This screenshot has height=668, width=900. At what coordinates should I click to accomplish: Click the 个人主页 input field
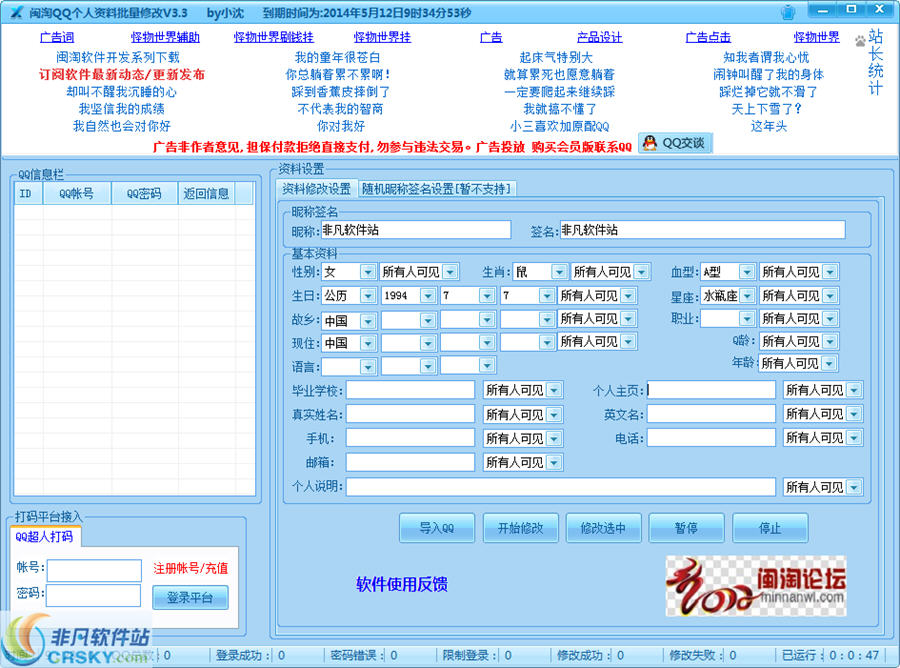(x=711, y=390)
